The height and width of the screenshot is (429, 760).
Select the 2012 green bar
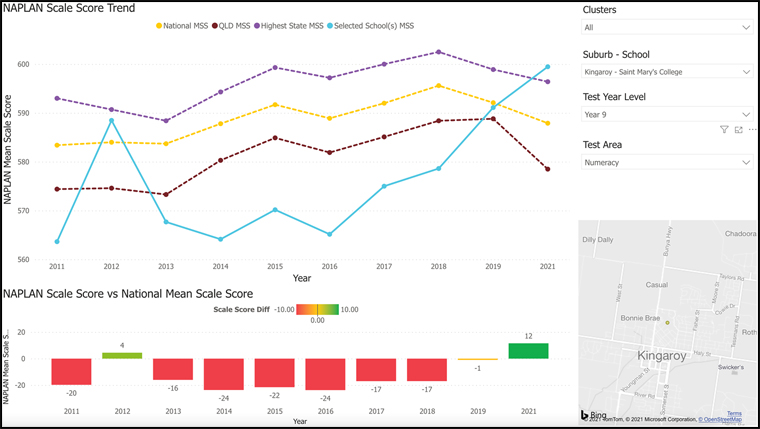point(122,356)
